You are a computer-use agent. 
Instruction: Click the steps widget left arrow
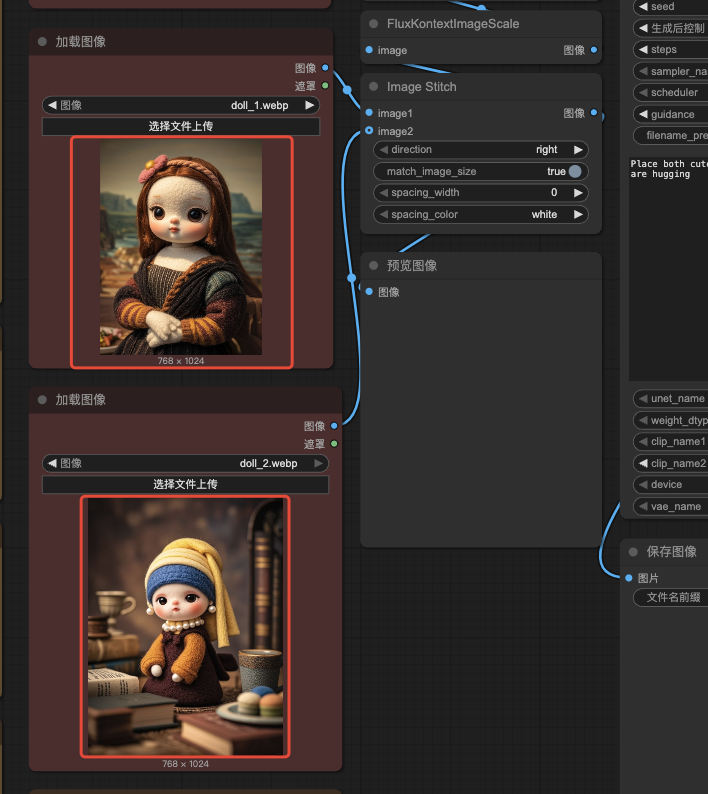click(643, 50)
